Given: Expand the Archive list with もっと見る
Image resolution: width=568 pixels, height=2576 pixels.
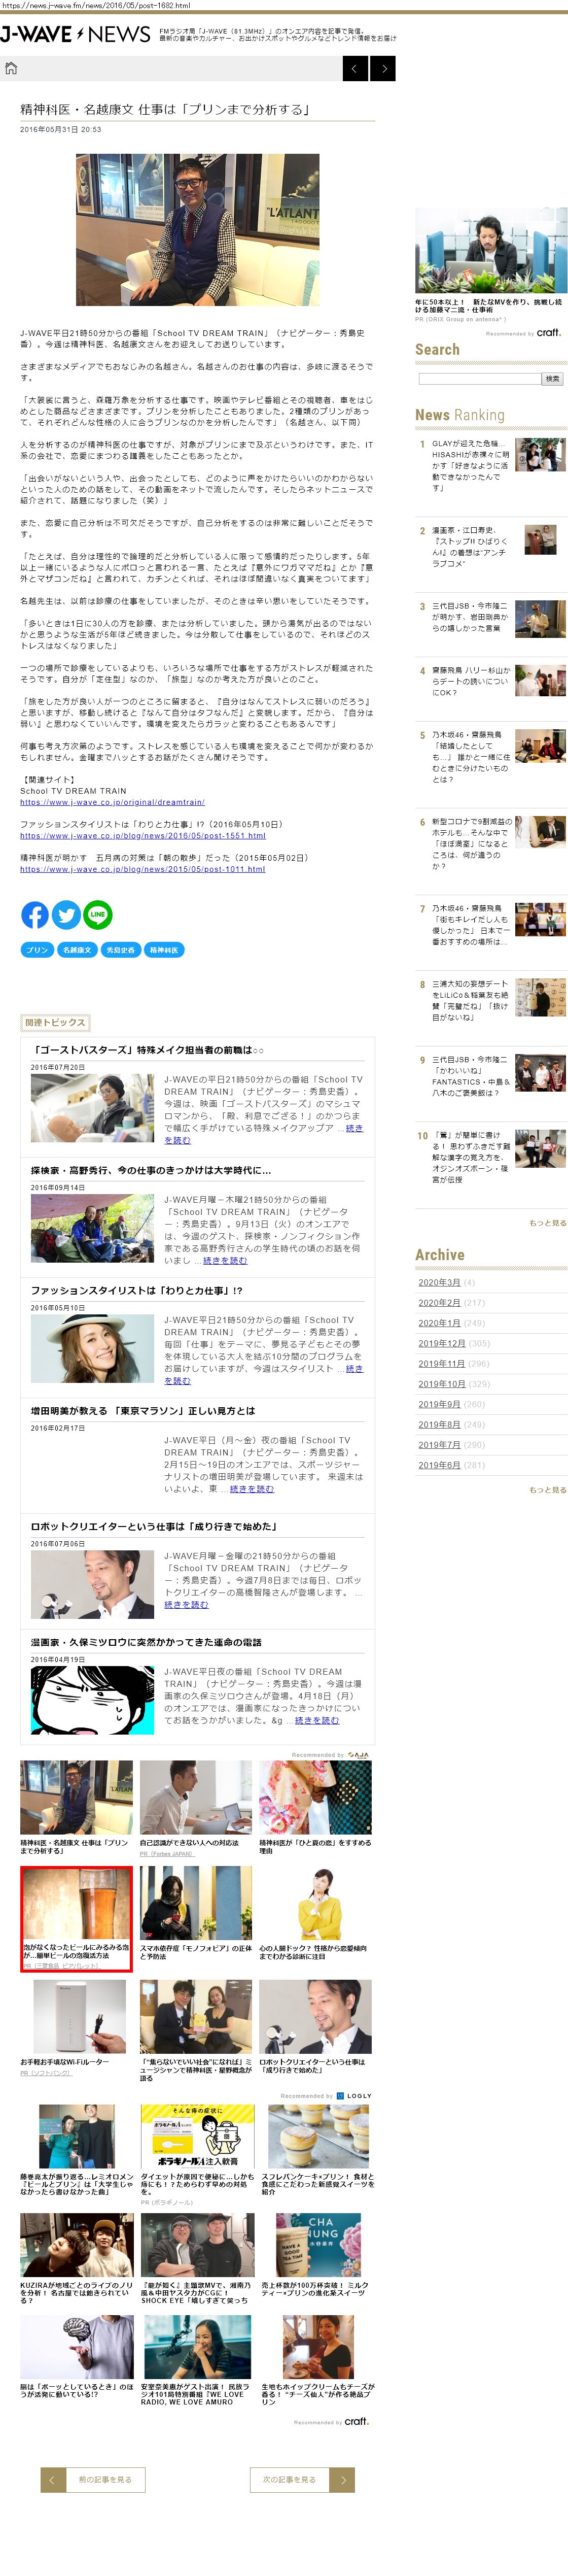Looking at the screenshot, I should click(547, 1490).
